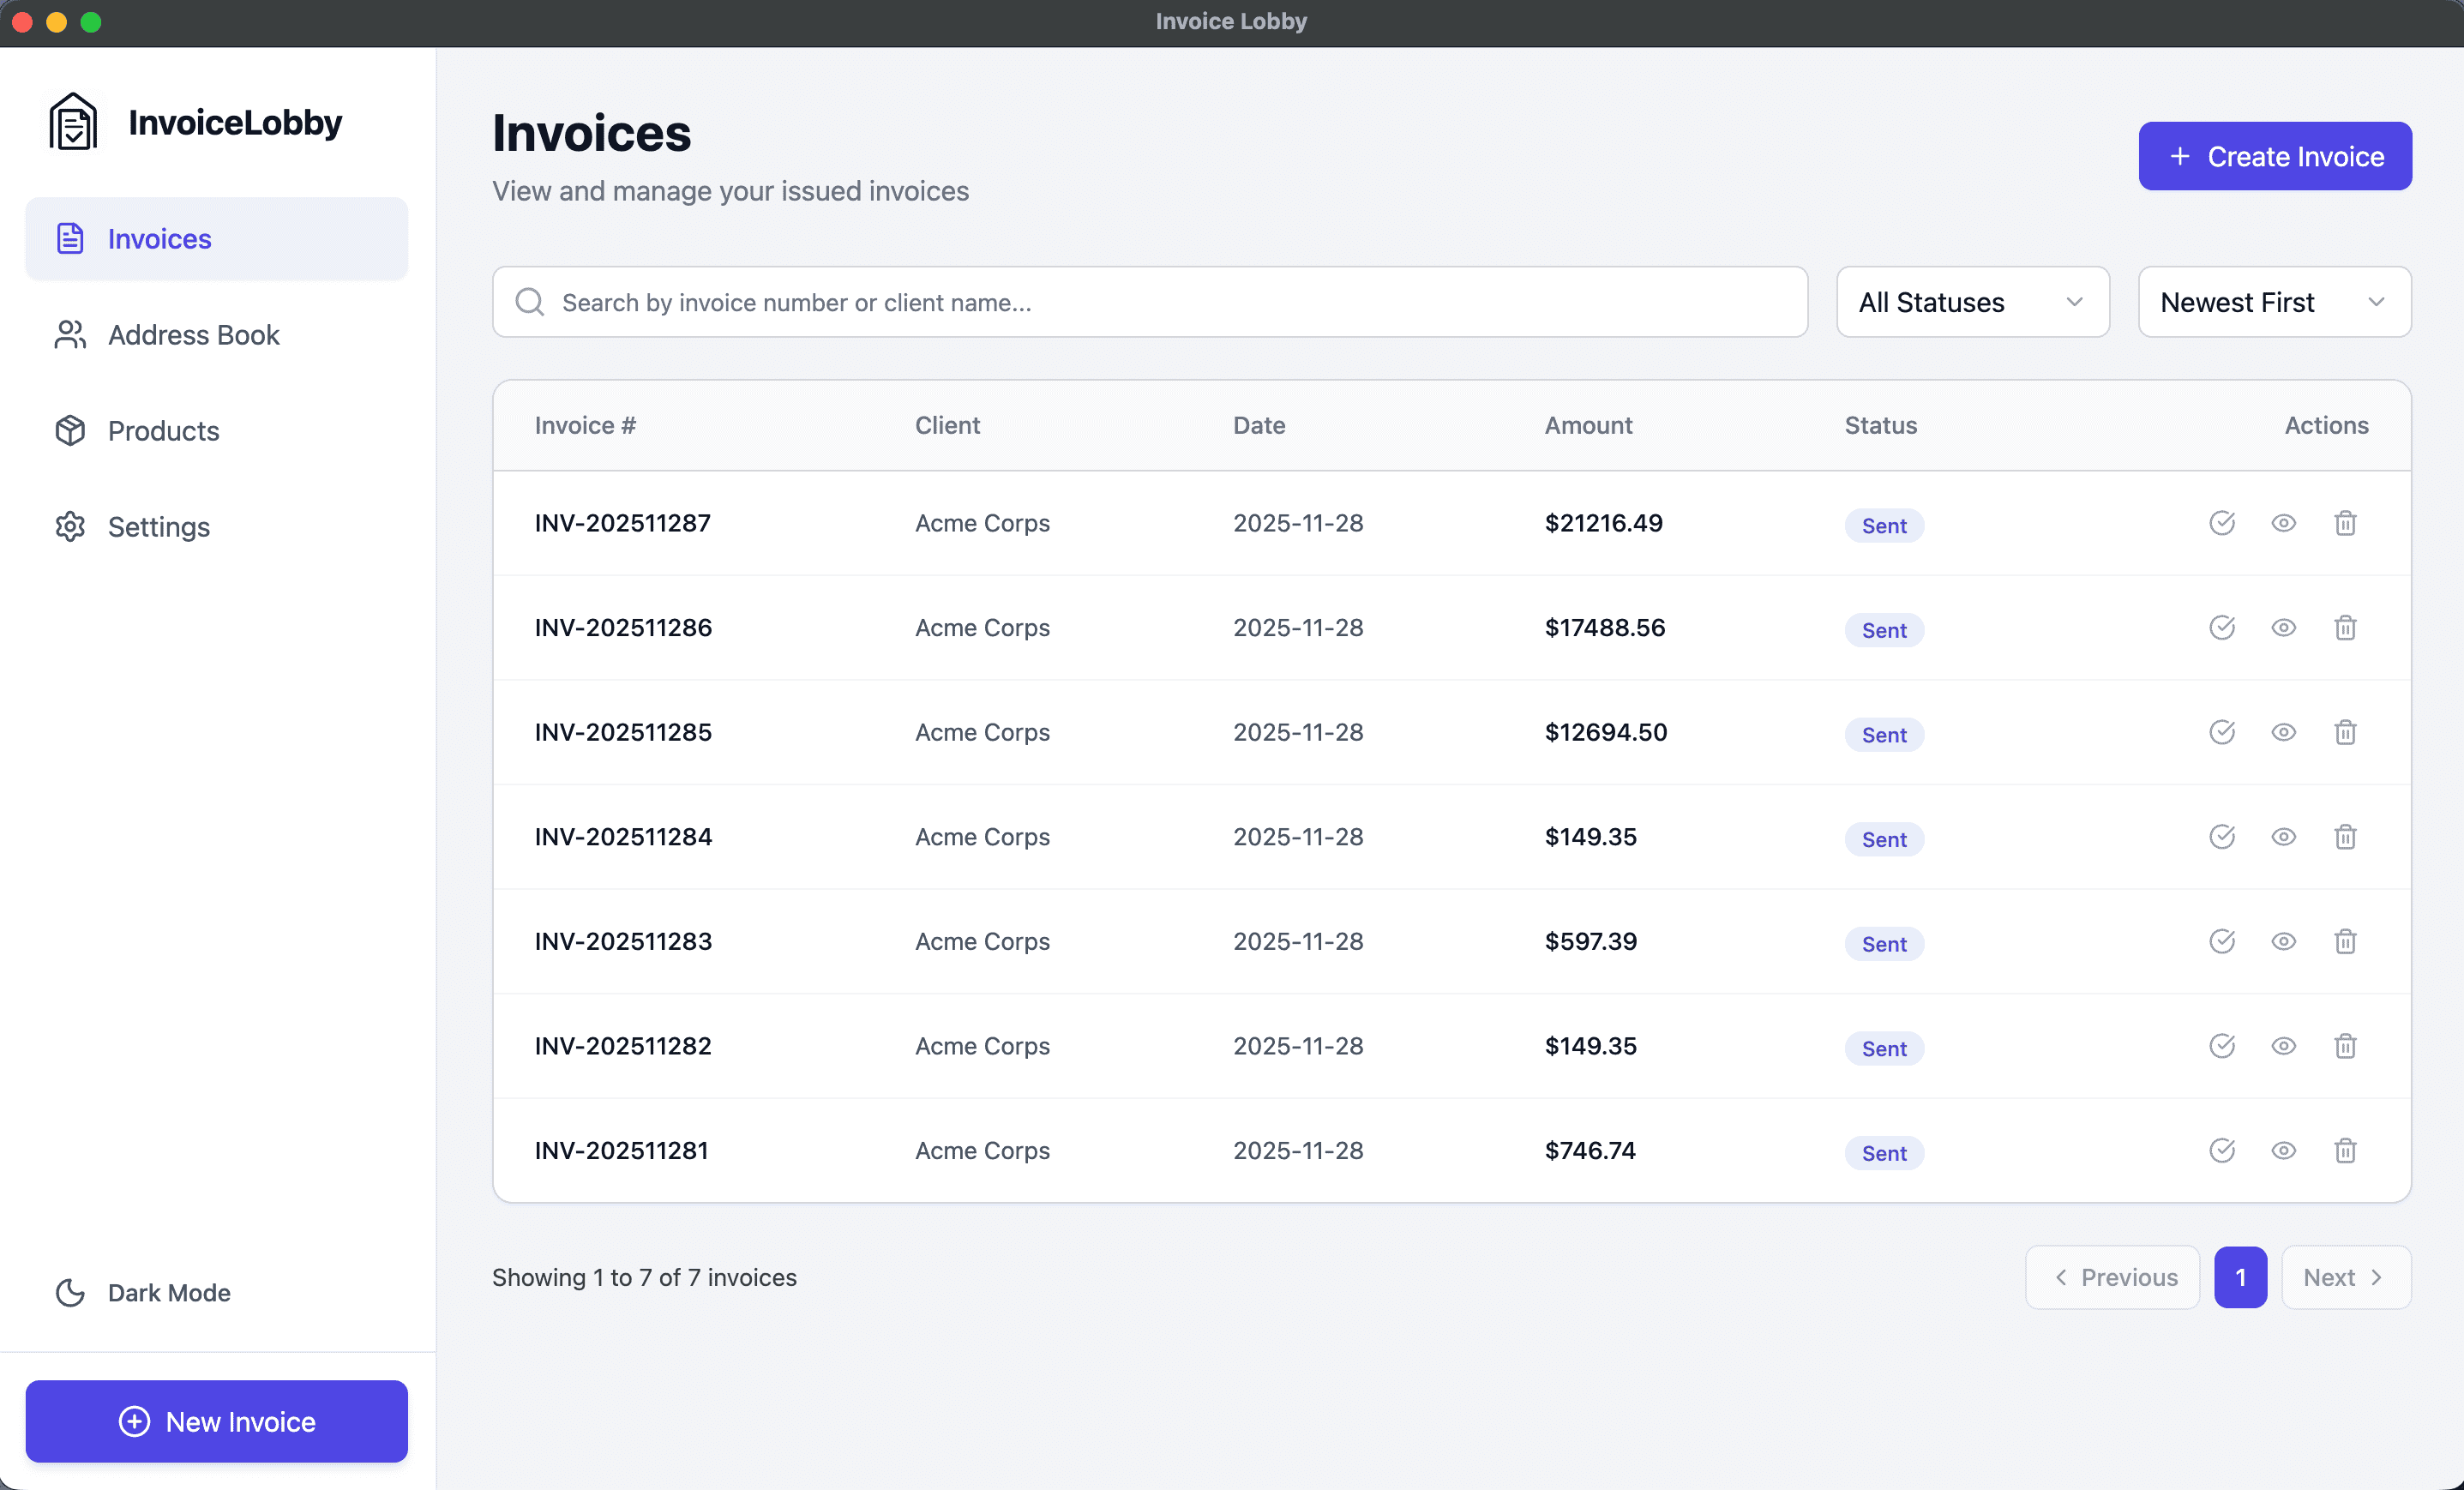Open the Newest First sort dropdown
This screenshot has width=2464, height=1490.
[2273, 301]
